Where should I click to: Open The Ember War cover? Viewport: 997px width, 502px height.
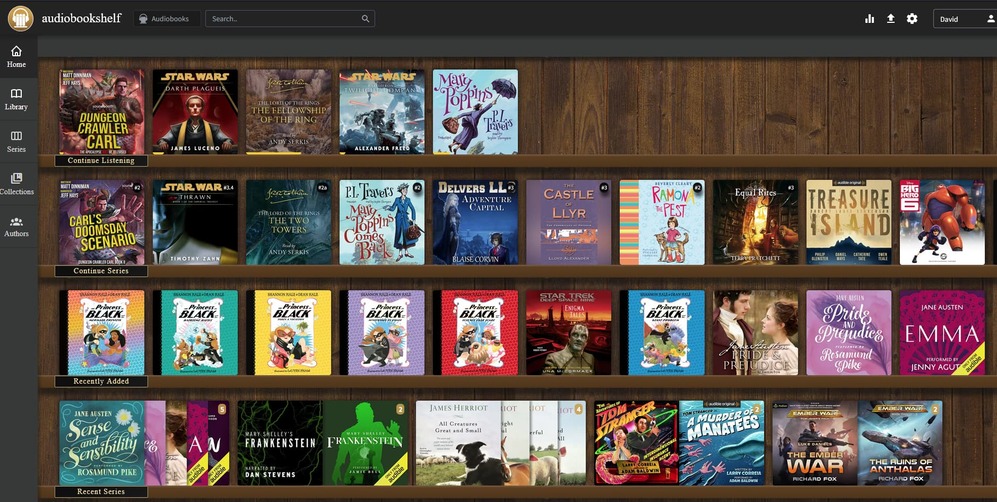click(x=815, y=443)
